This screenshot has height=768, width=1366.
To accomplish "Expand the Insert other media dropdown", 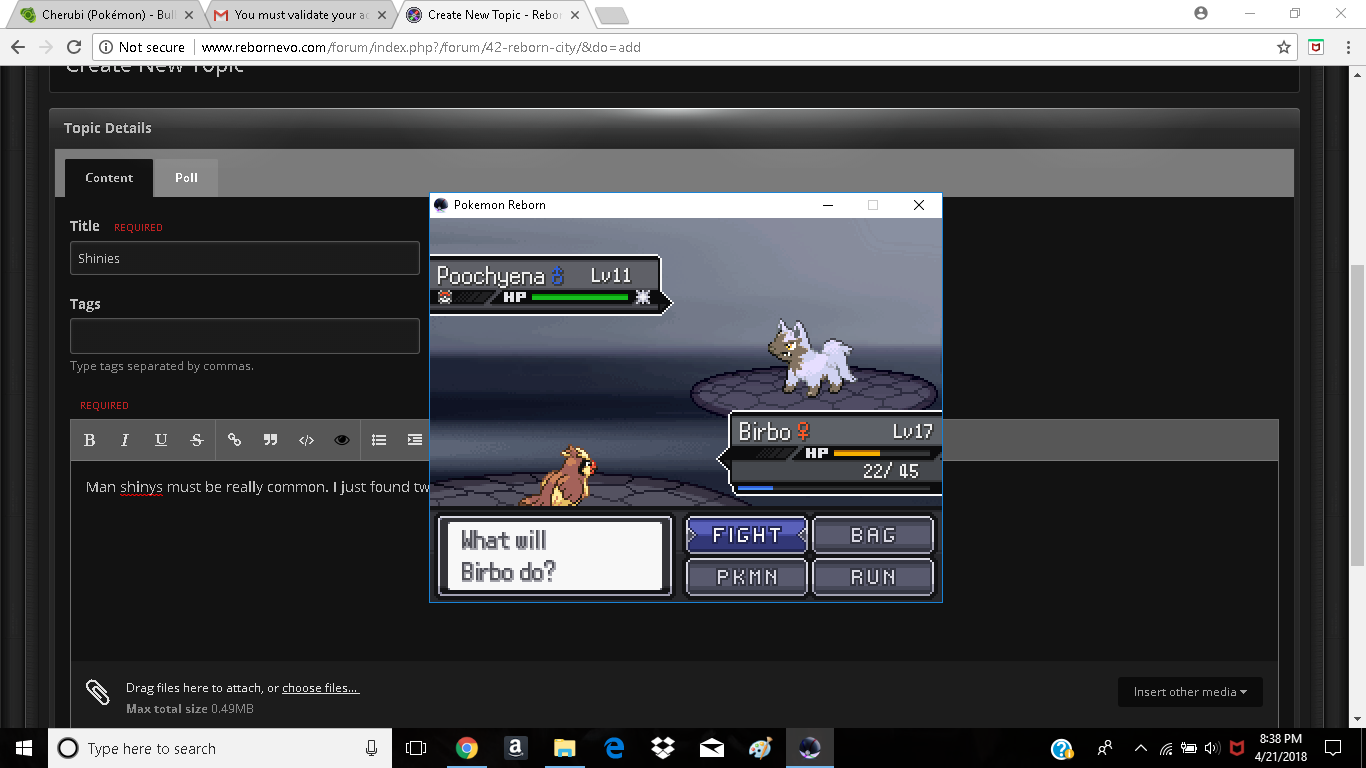I will click(1190, 692).
